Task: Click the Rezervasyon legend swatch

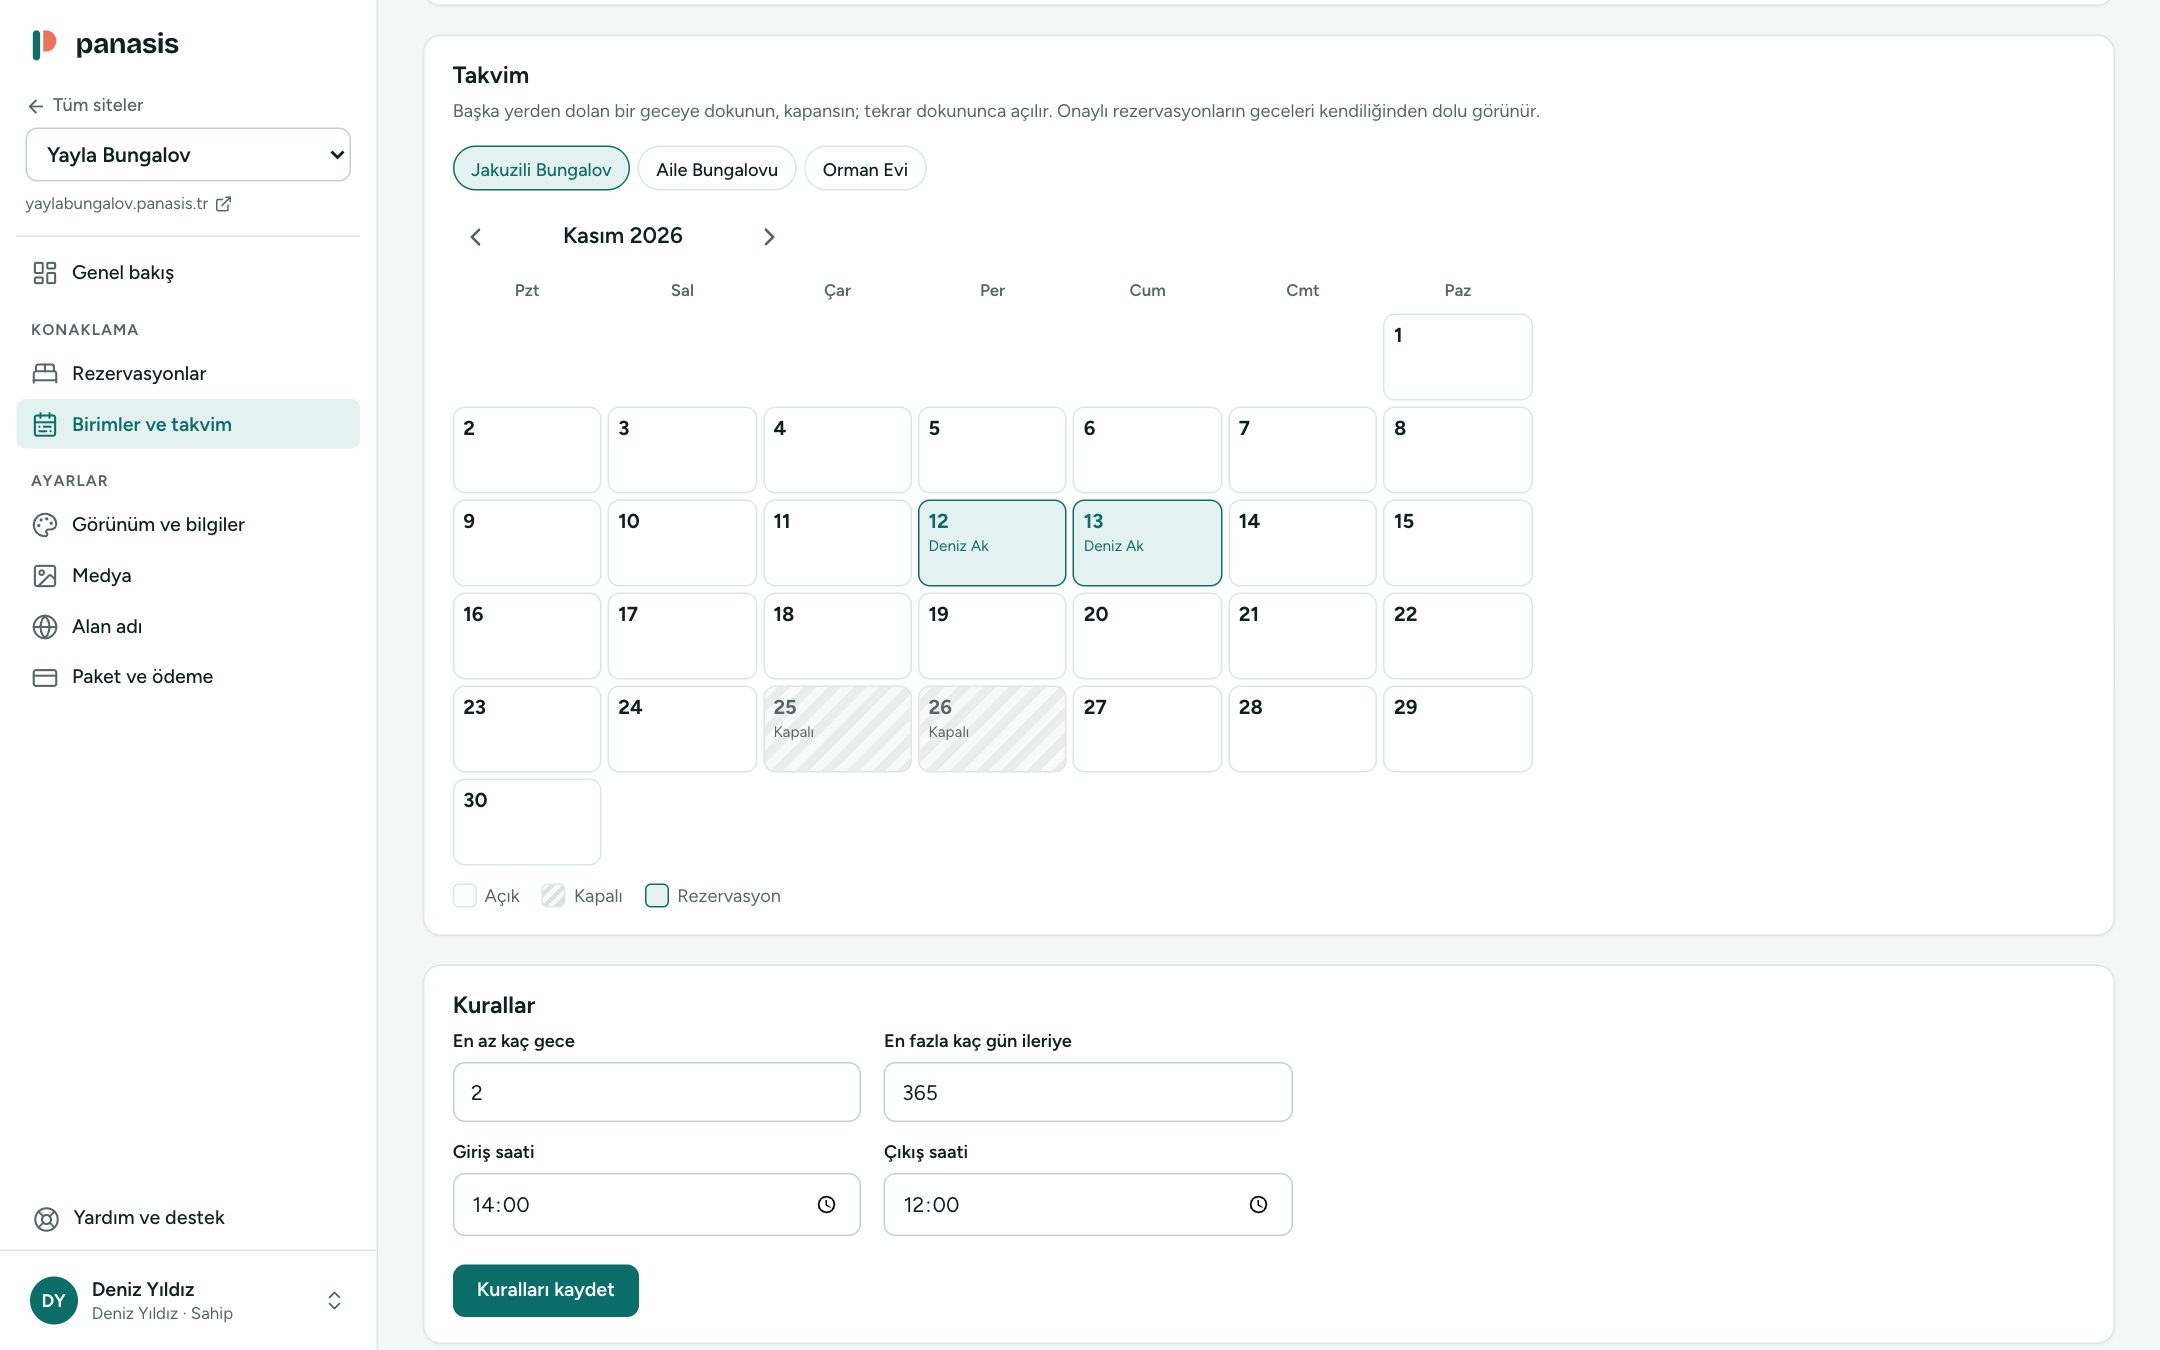Action: (657, 896)
